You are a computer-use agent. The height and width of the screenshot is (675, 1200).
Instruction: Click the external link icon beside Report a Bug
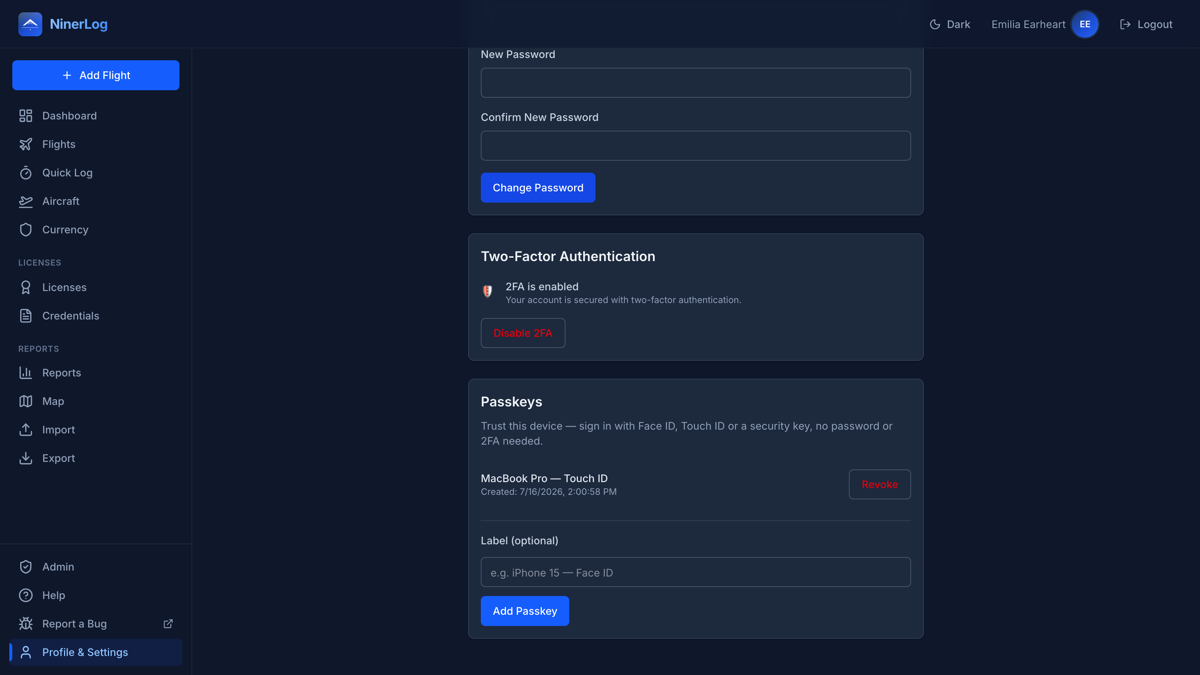tap(168, 624)
